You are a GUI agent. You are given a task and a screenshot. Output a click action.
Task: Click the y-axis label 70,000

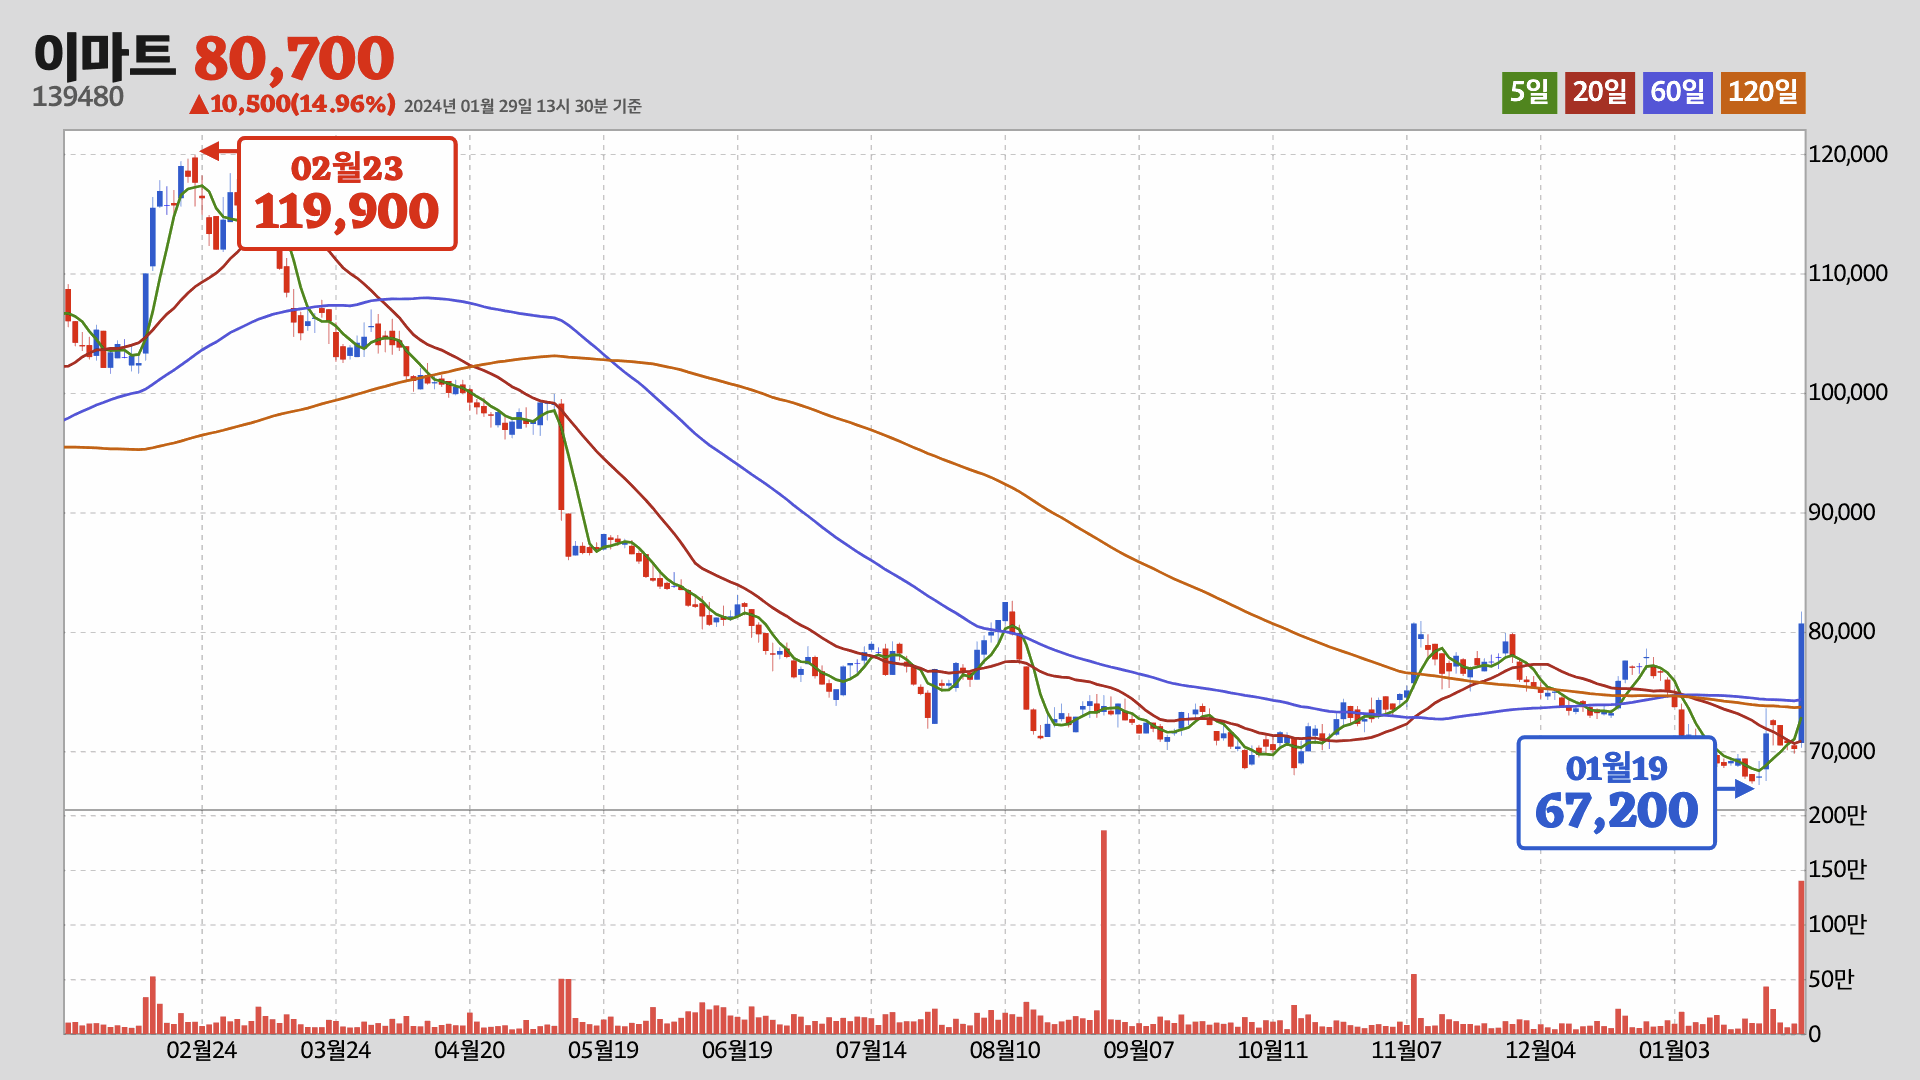[1842, 751]
